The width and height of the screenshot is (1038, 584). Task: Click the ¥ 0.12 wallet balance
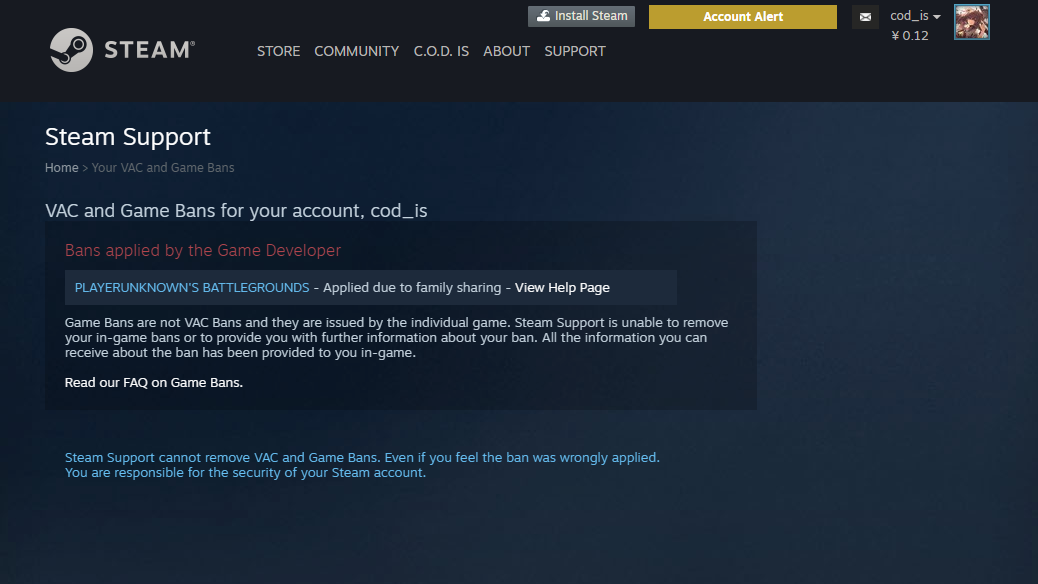point(910,36)
